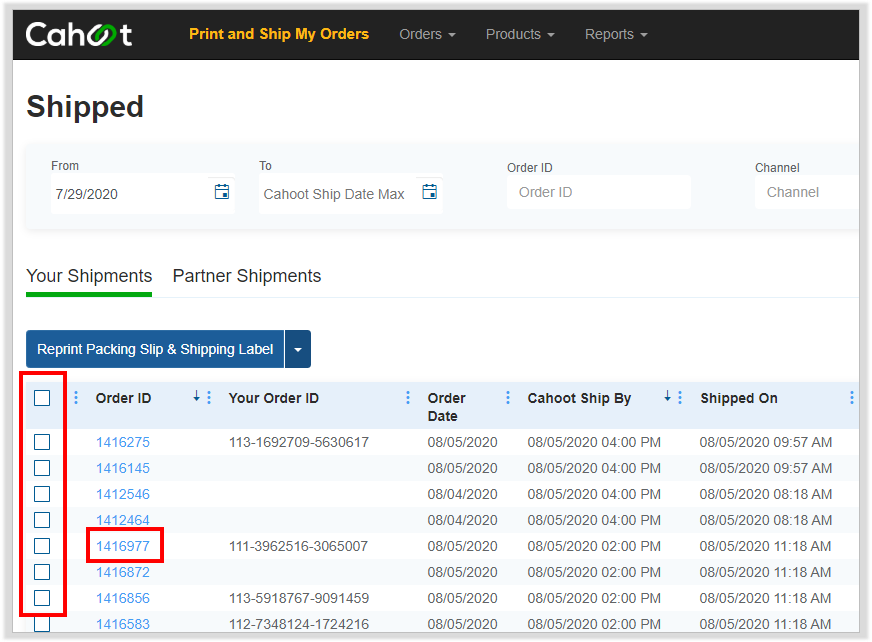Expand the Orders menu
This screenshot has height=642, width=872.
[427, 34]
